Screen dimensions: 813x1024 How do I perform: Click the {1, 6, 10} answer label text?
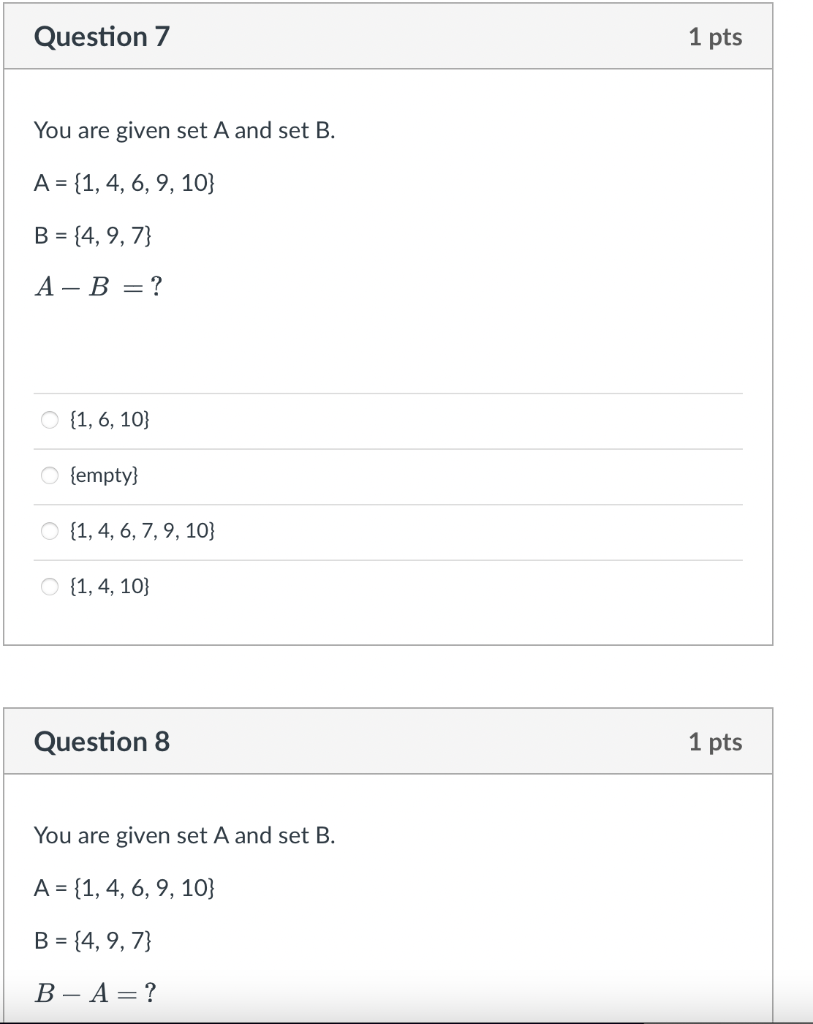tap(110, 419)
